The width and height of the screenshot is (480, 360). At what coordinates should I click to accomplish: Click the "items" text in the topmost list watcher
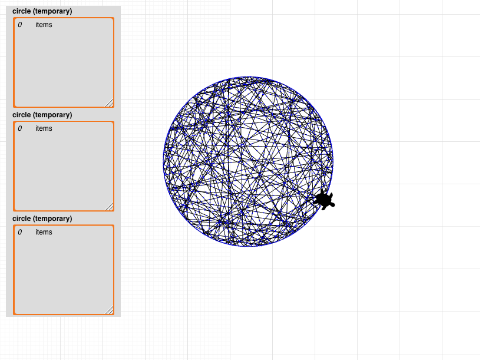click(44, 25)
